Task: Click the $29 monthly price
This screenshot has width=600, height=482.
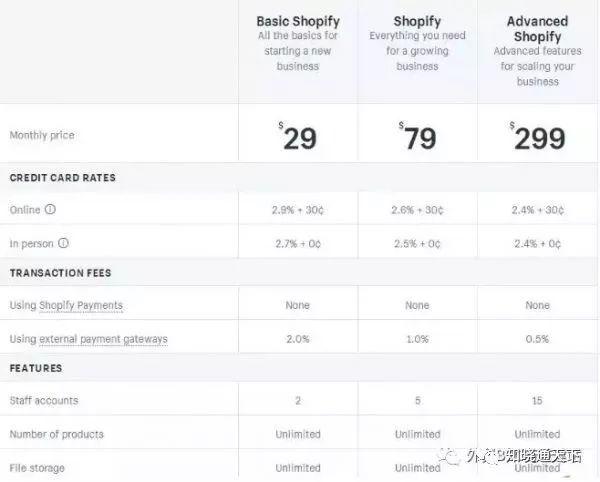Action: (x=298, y=136)
